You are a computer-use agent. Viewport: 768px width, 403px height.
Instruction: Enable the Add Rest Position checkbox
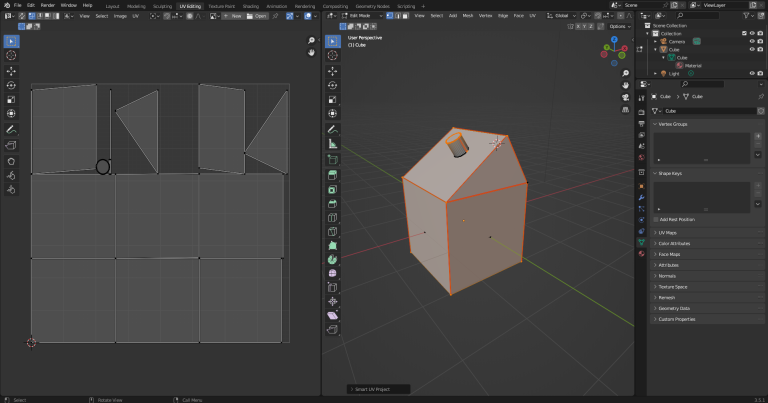[x=658, y=219]
